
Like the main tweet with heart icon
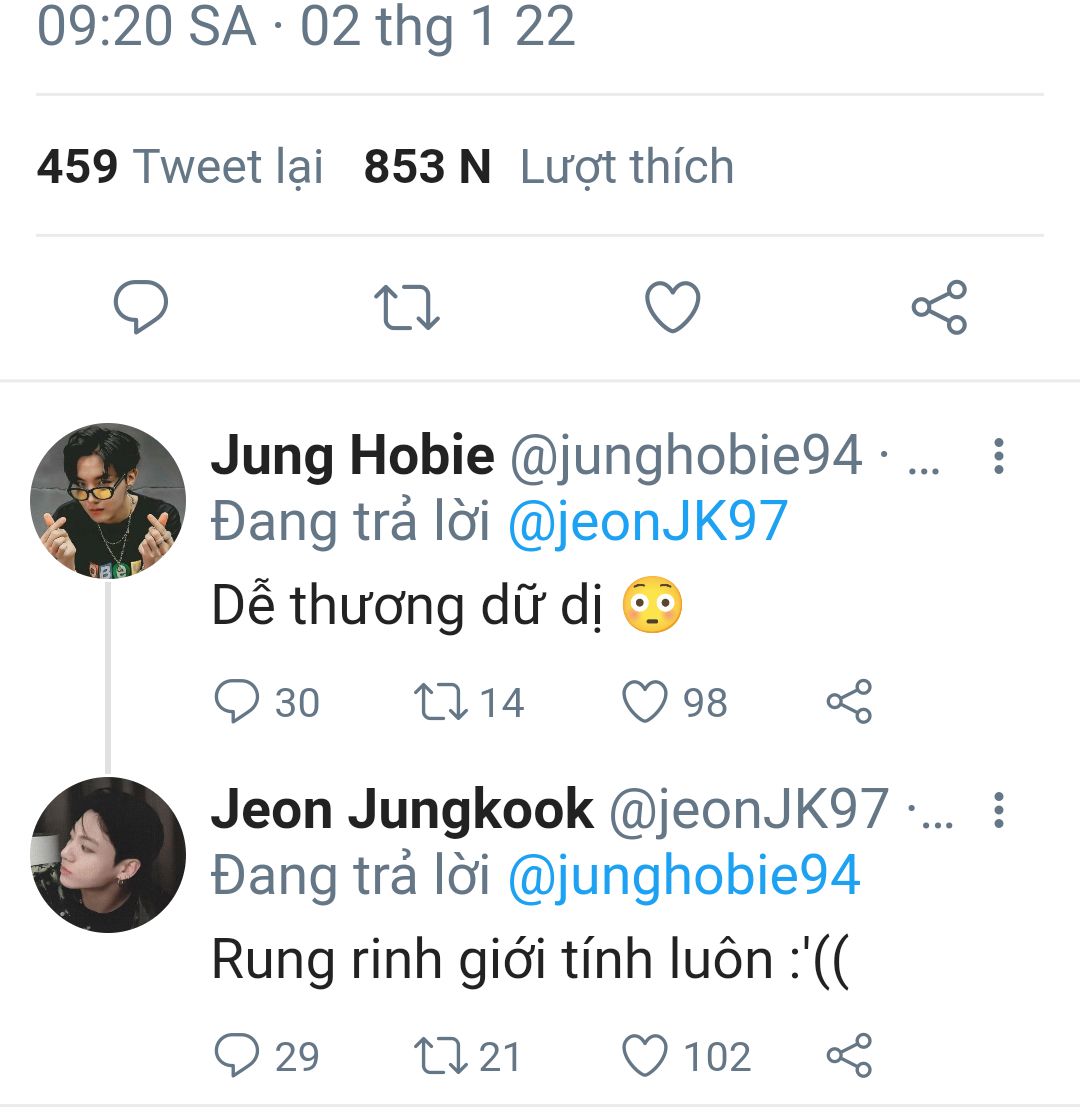pyautogui.click(x=672, y=307)
